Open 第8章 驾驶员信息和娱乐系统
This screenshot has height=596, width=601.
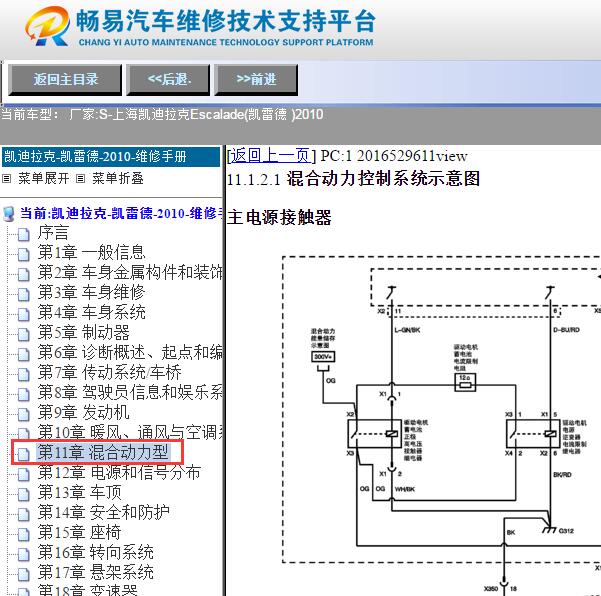(130, 392)
